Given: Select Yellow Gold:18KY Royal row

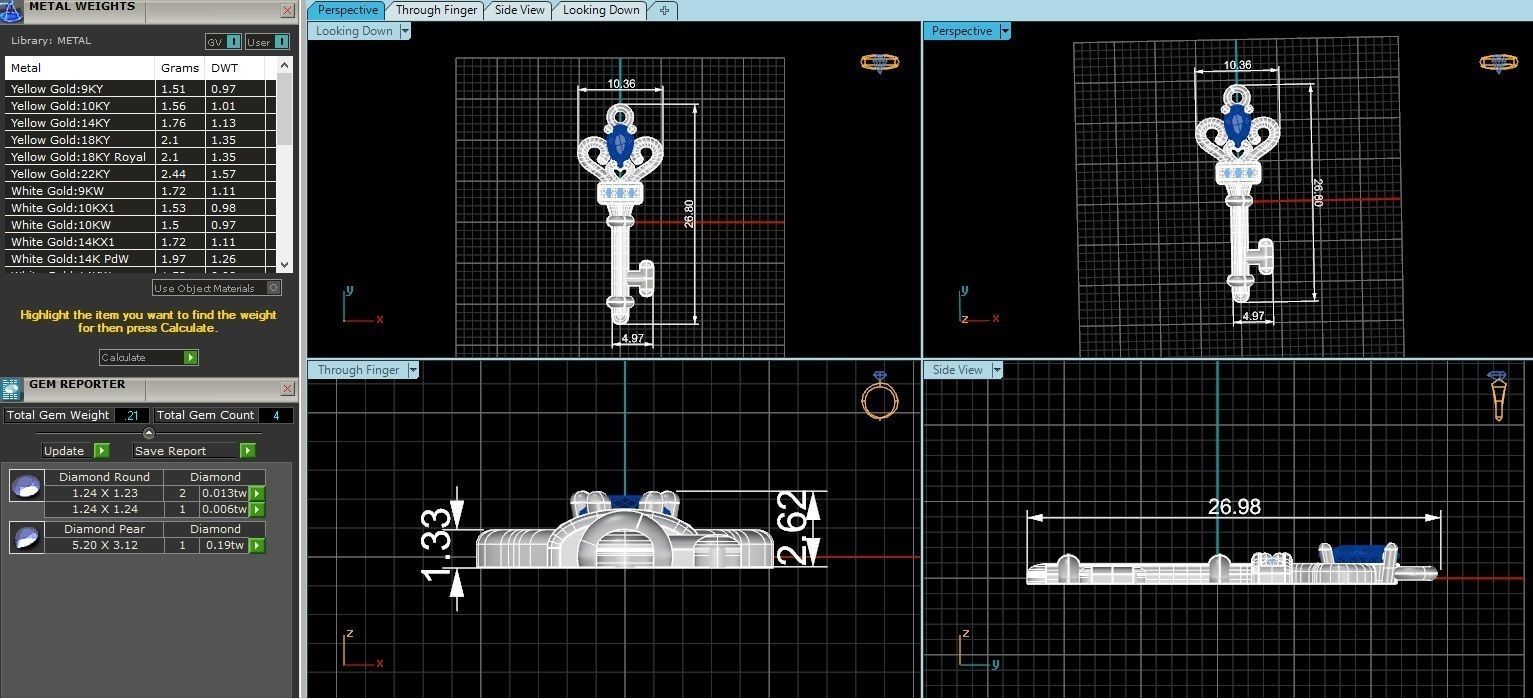Looking at the screenshot, I should (140, 157).
